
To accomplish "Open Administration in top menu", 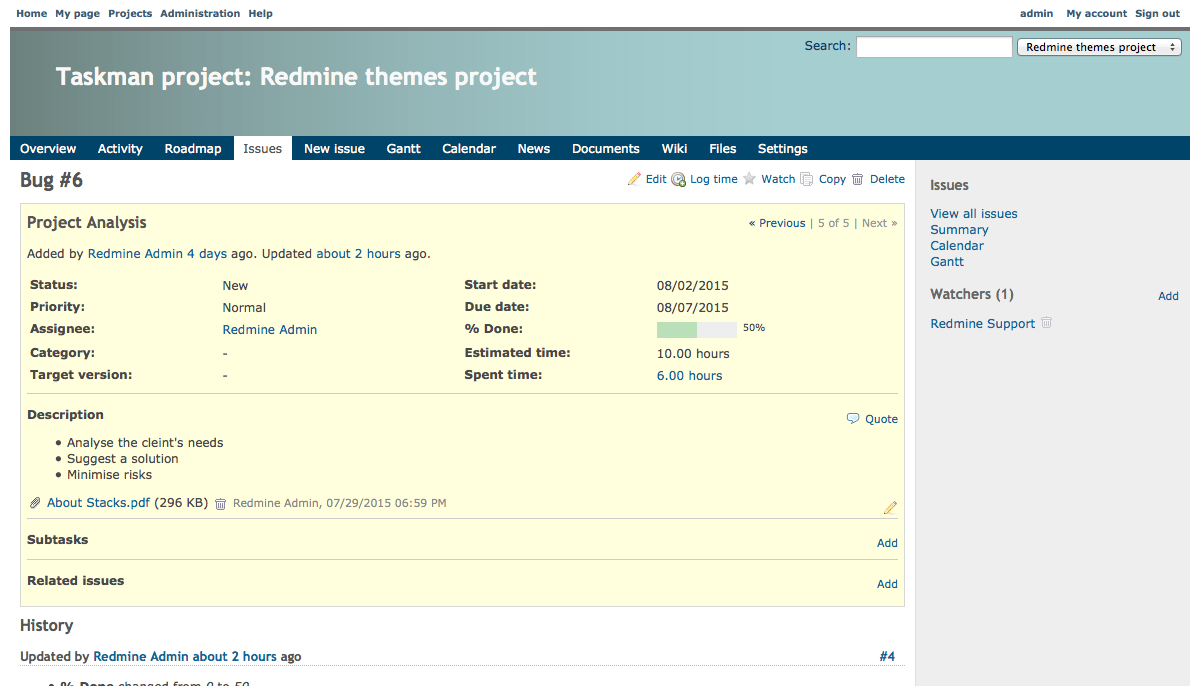I will (x=200, y=13).
